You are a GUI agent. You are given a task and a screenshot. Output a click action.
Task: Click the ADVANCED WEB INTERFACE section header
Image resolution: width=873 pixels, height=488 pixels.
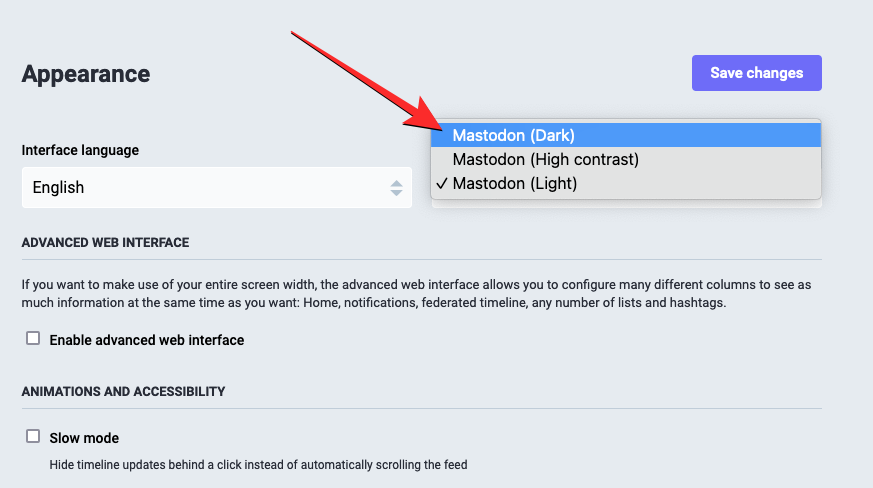coord(105,243)
